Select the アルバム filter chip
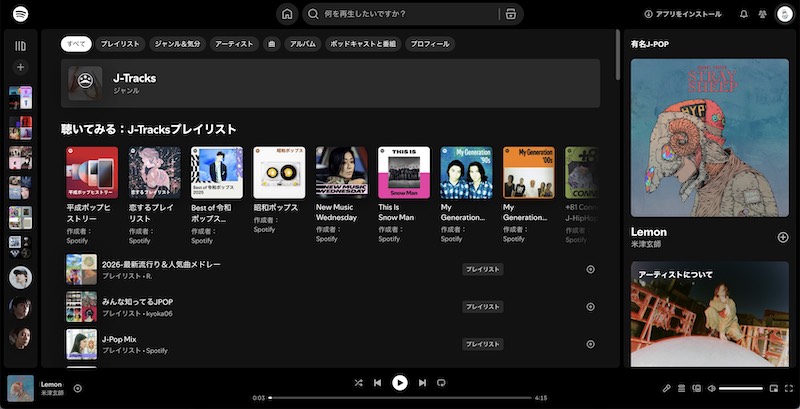 click(x=303, y=44)
